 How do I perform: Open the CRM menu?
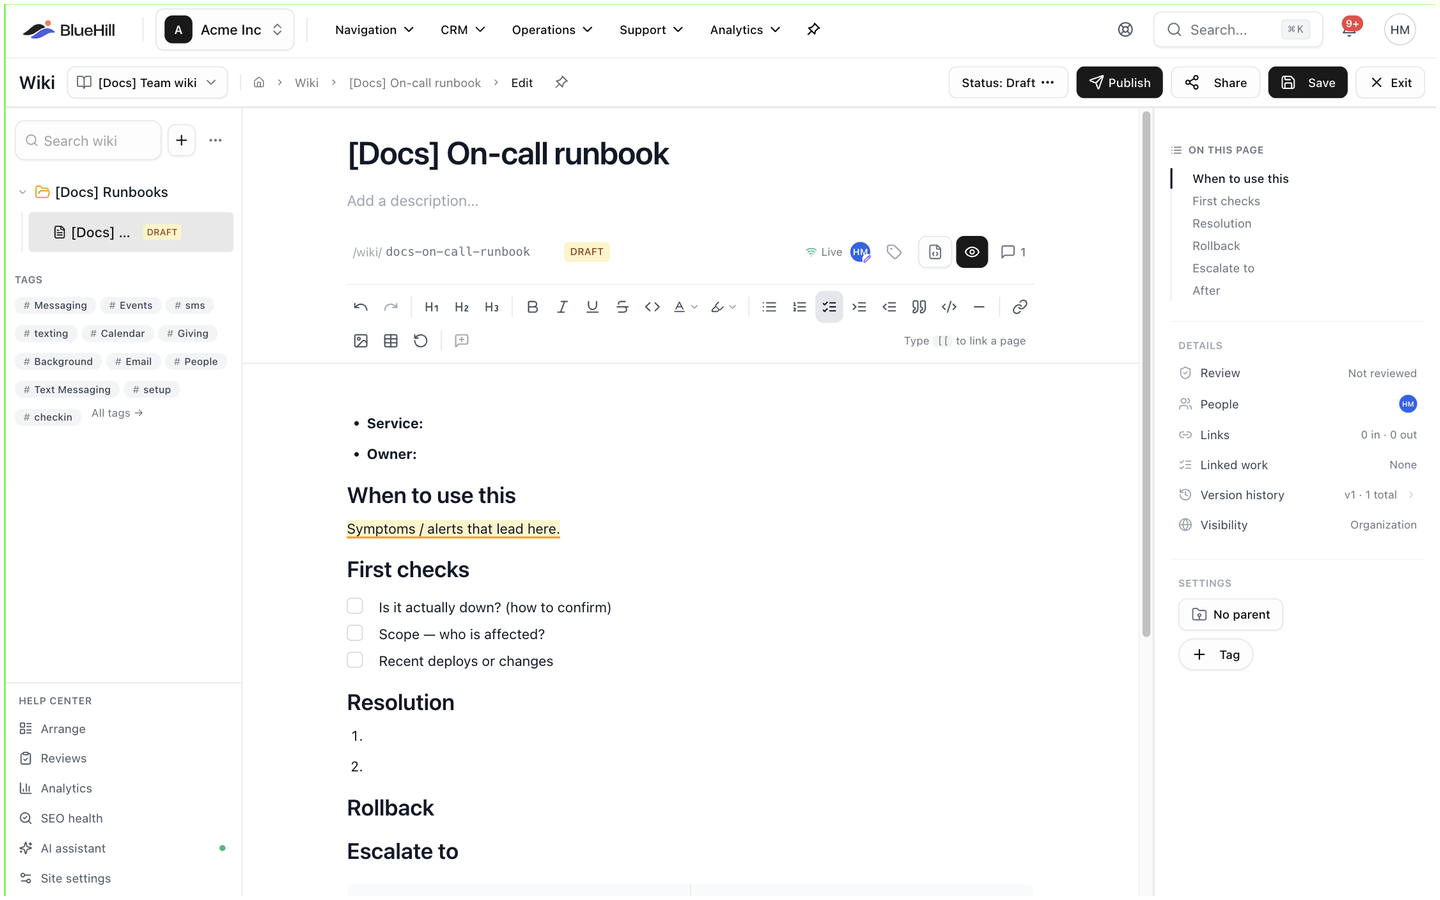pos(463,30)
